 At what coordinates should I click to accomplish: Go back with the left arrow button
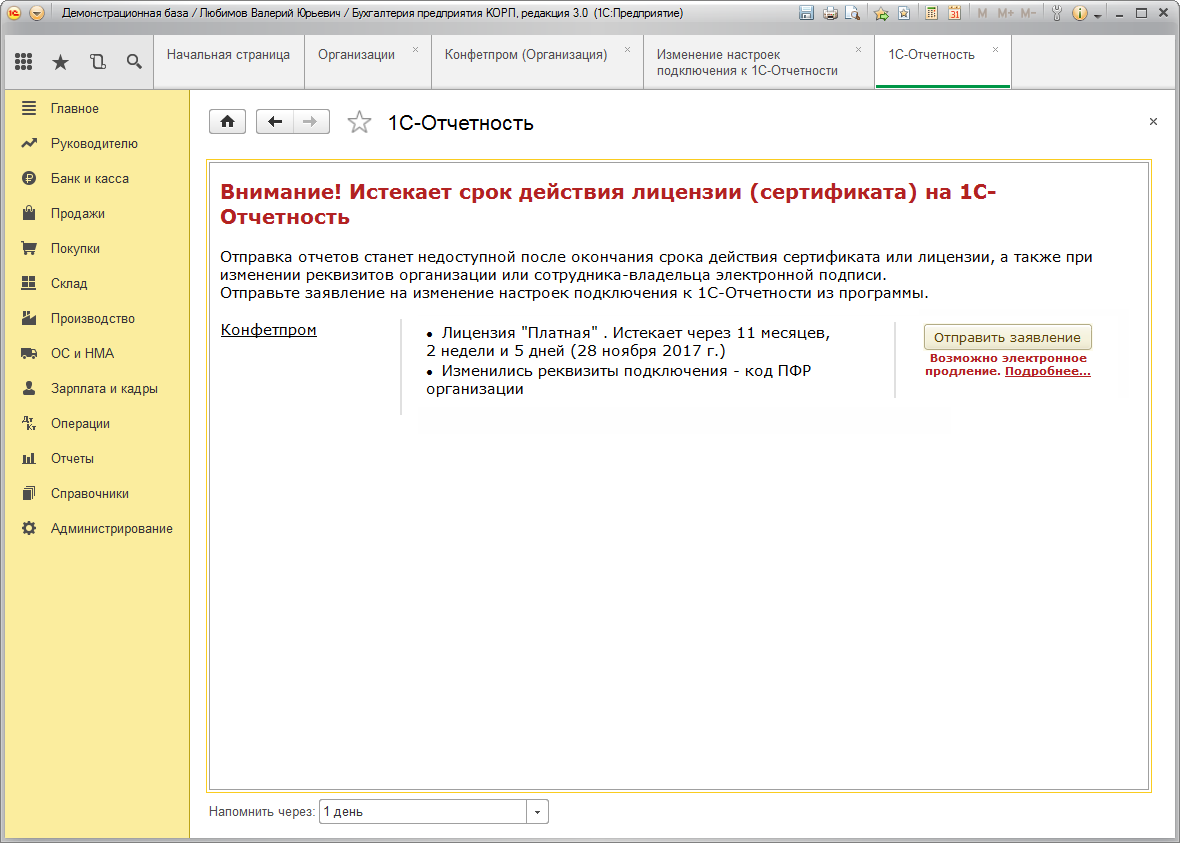(x=275, y=122)
